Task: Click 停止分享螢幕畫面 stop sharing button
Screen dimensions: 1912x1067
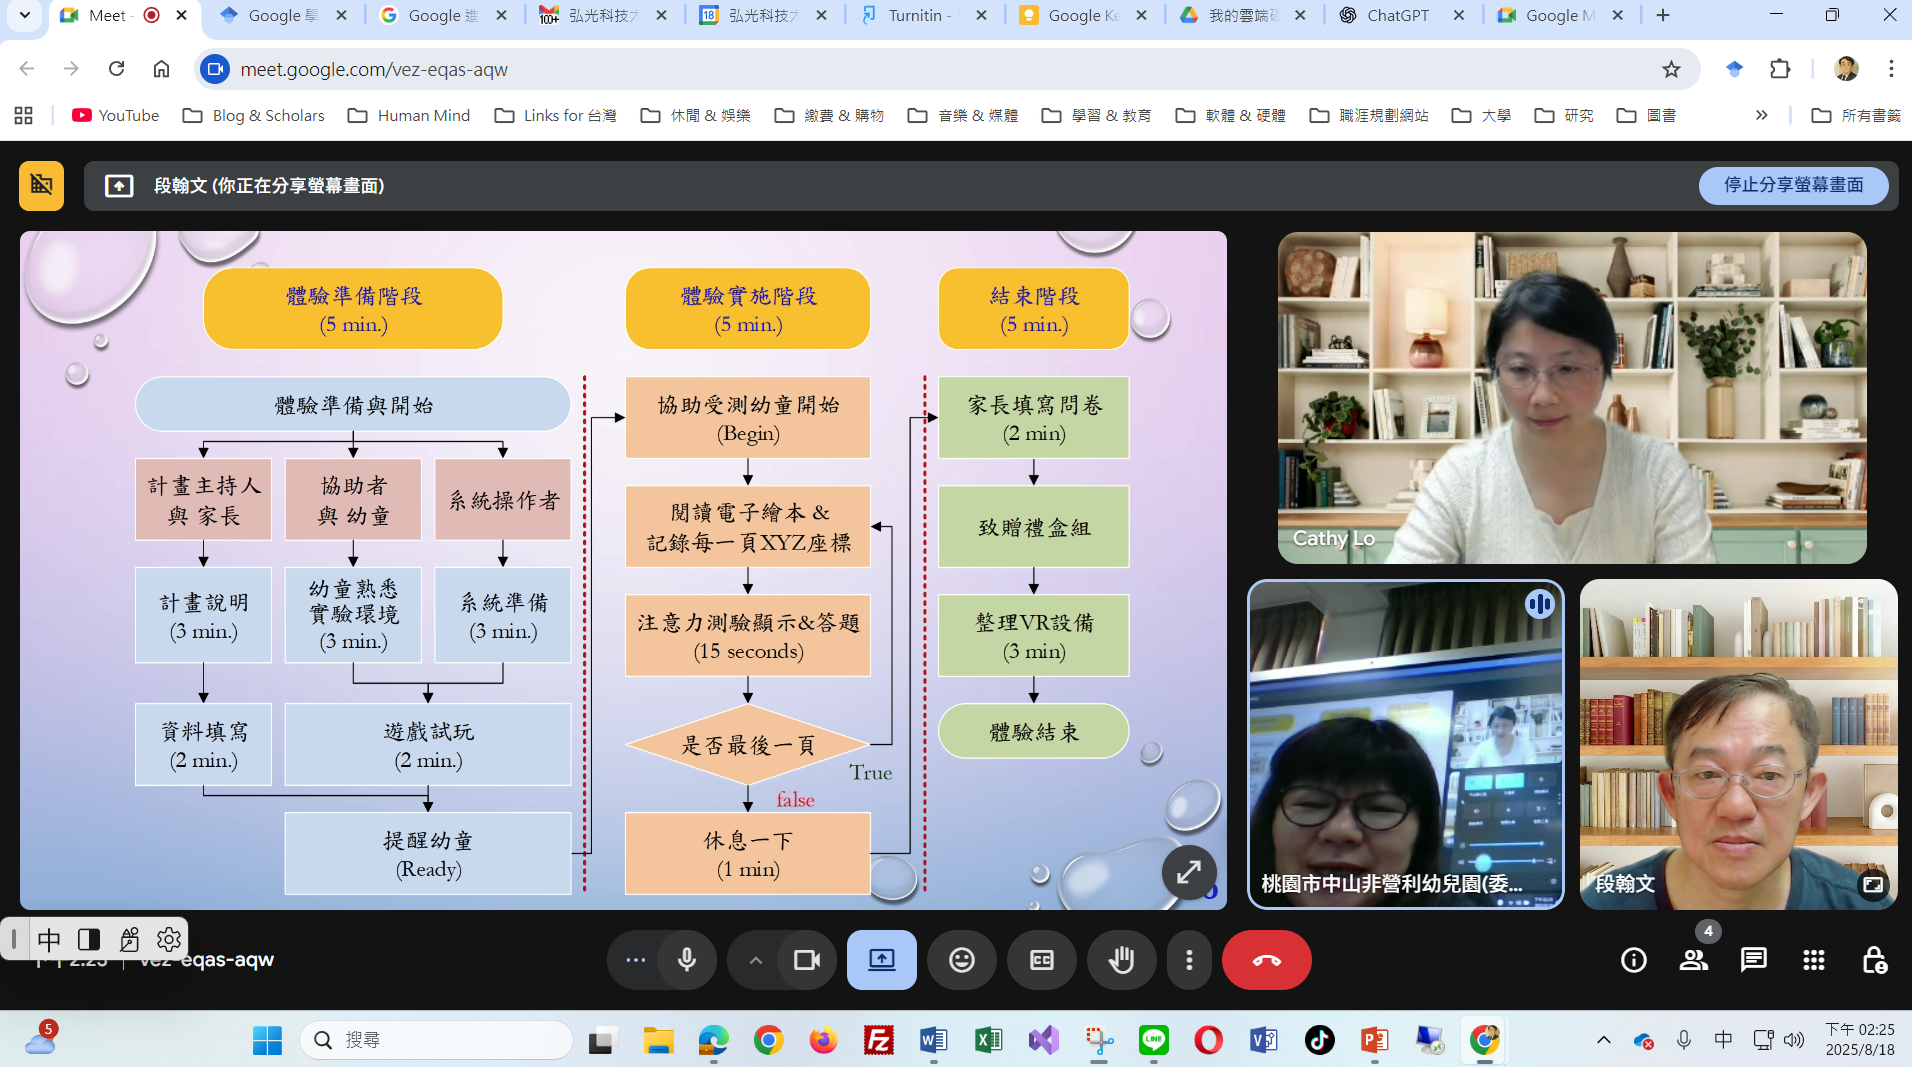Action: pos(1793,185)
